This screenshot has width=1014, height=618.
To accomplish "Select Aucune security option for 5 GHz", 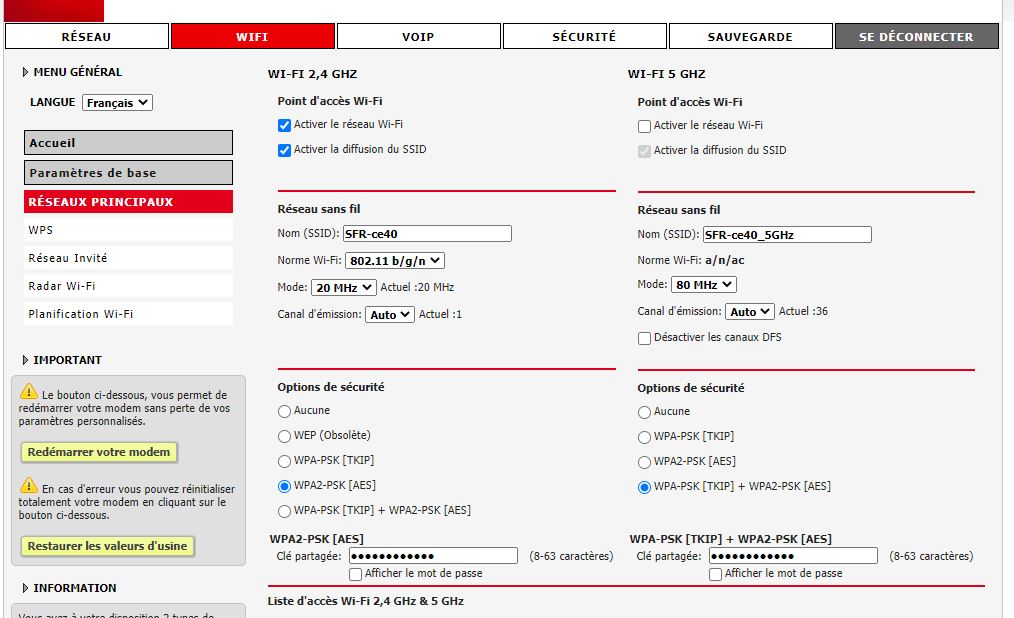I will 644,412.
